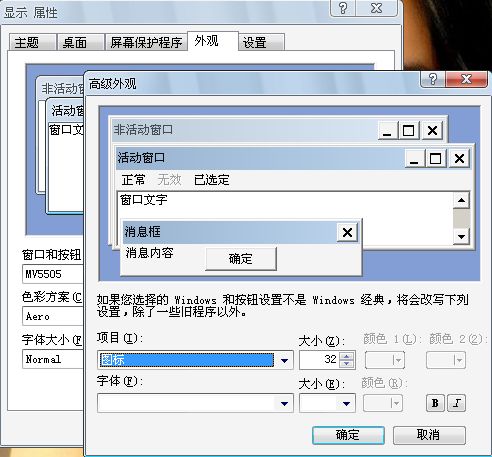The width and height of the screenshot is (492, 457).
Task: Open 窗口和按钮 dropdown showing MV5505
Action: (x=53, y=274)
